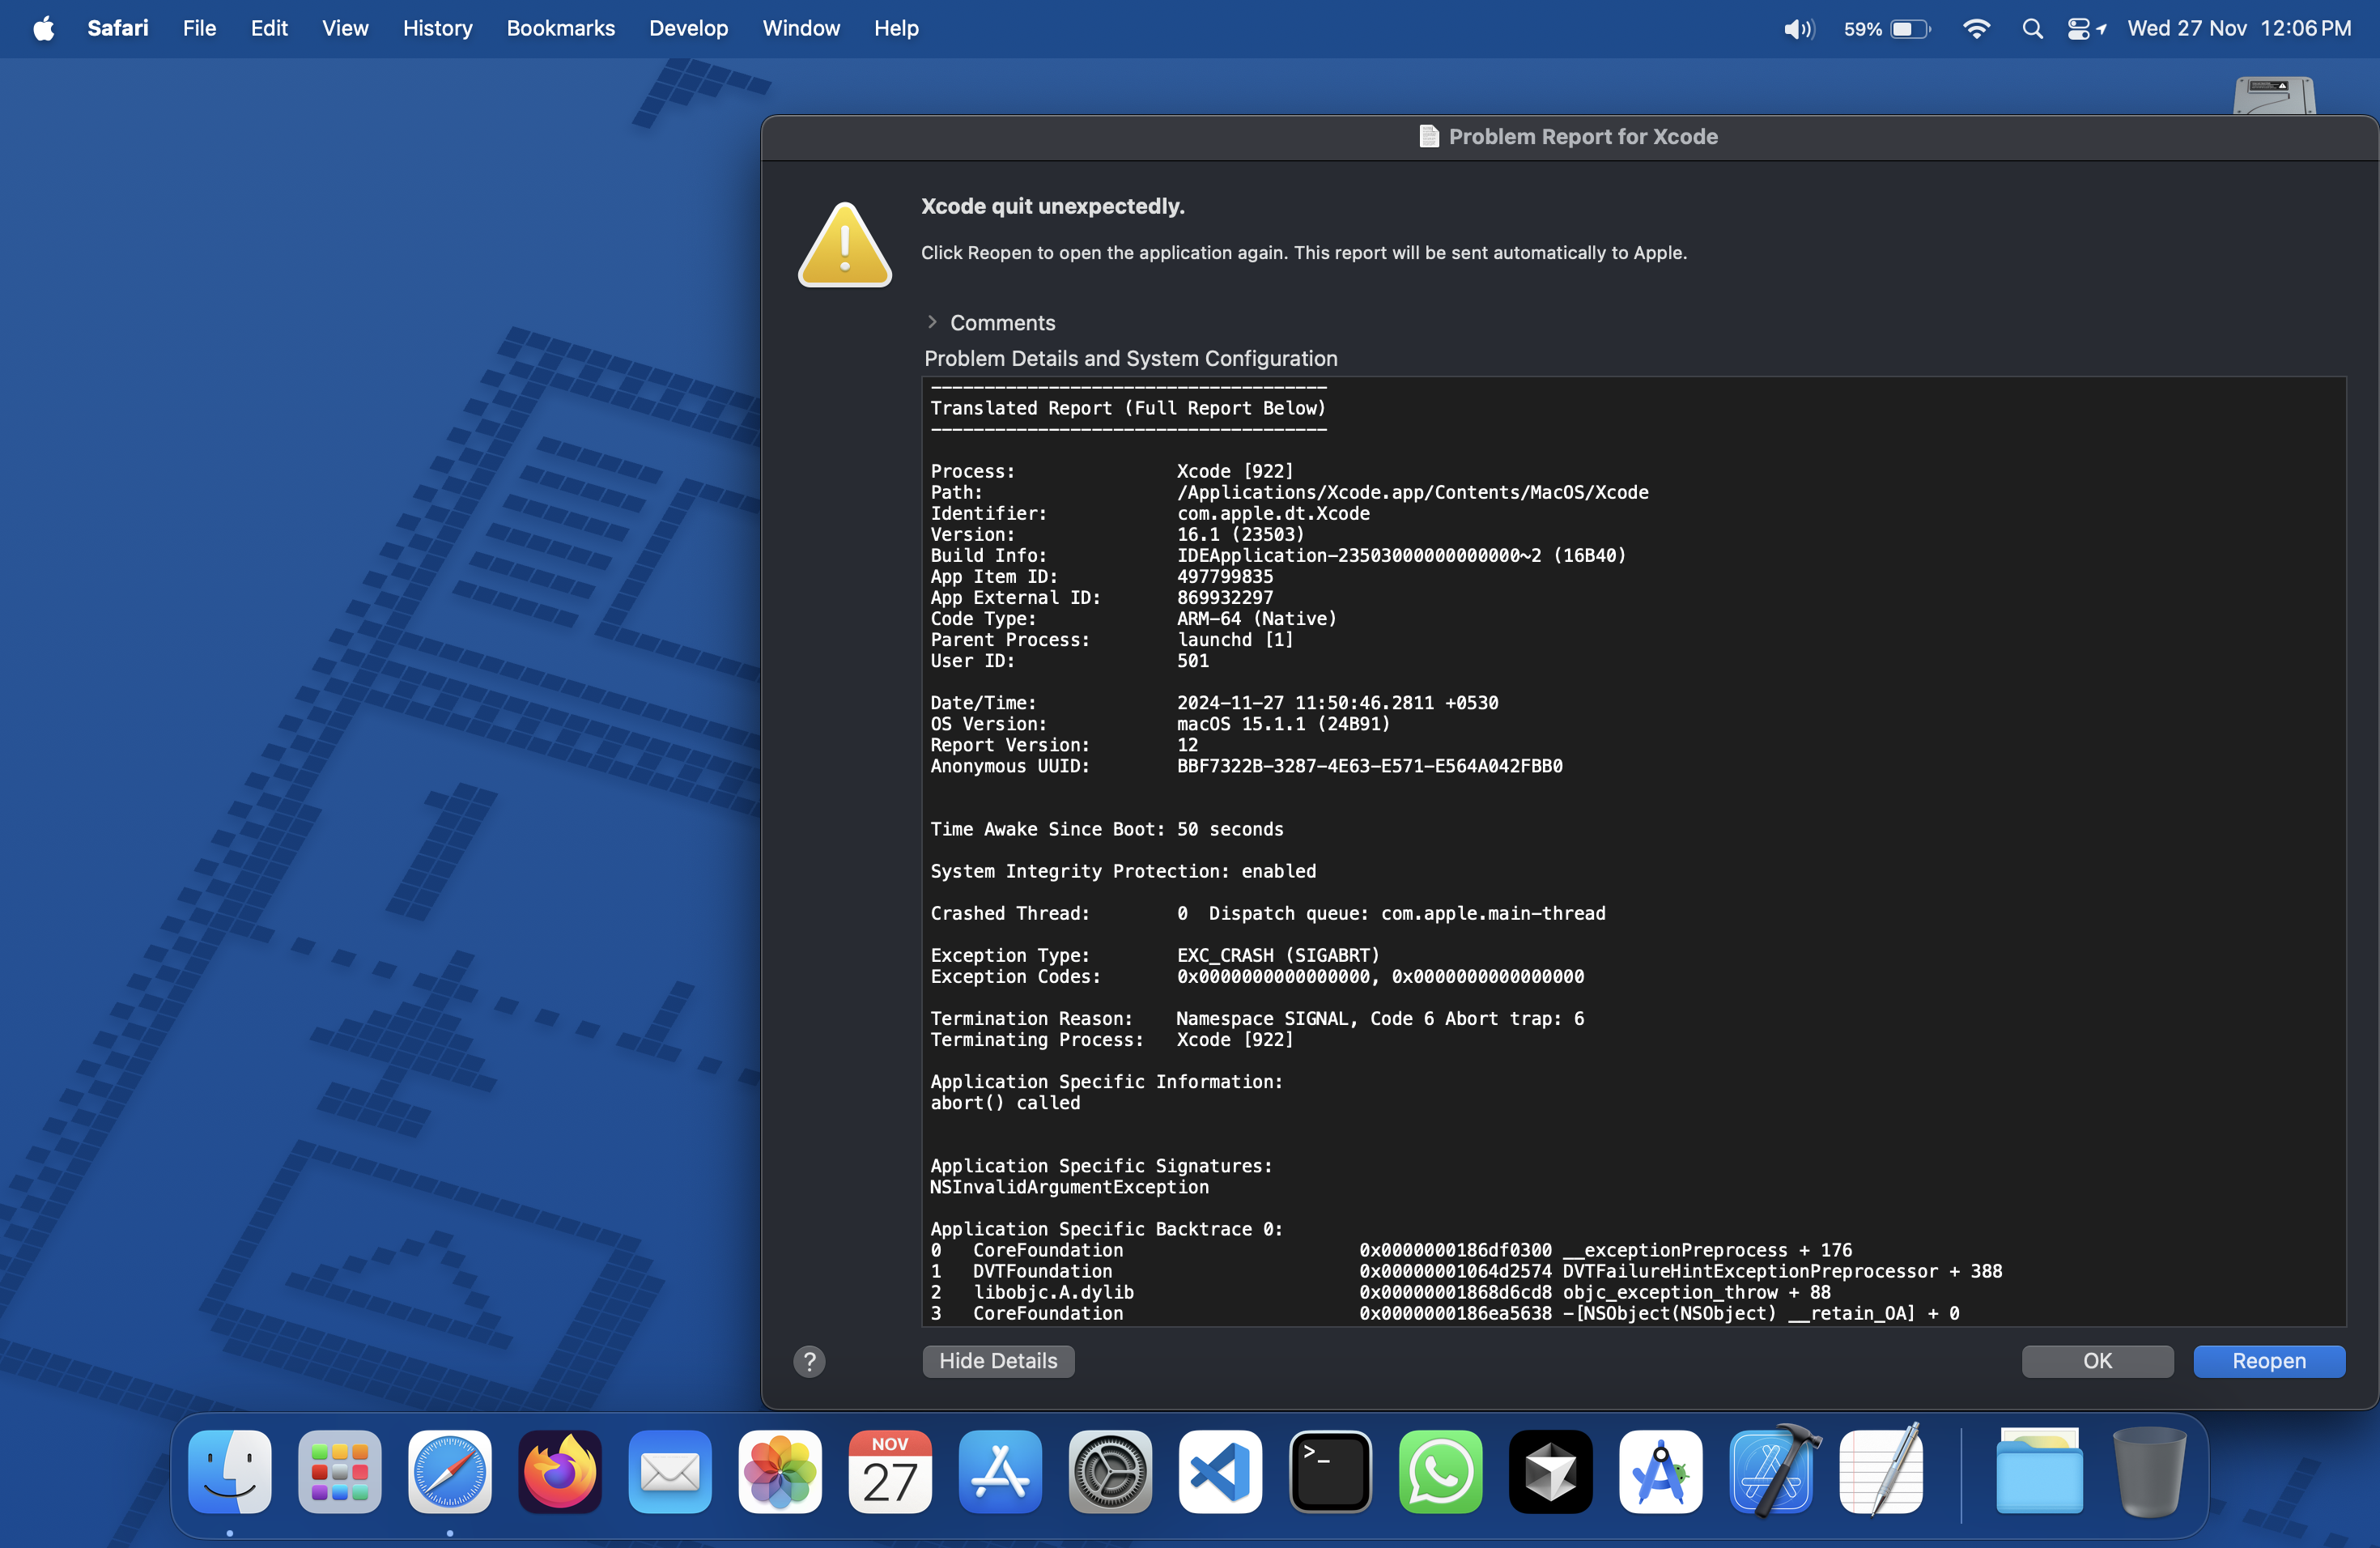Open the Window menu
Image resolution: width=2380 pixels, height=1548 pixels.
click(x=801, y=28)
